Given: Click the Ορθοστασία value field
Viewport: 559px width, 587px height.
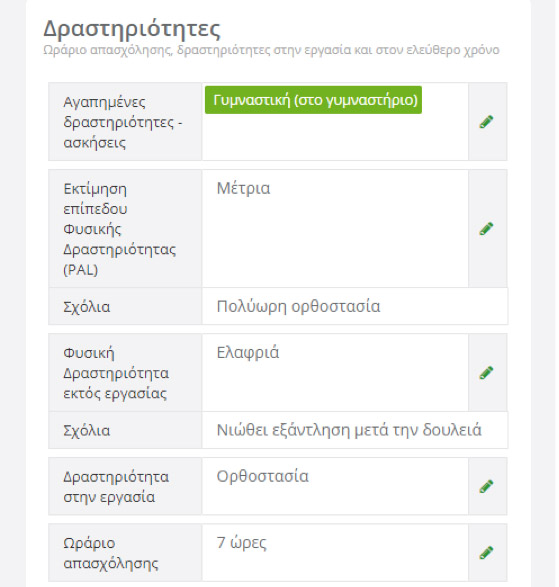Looking at the screenshot, I should click(x=262, y=477).
